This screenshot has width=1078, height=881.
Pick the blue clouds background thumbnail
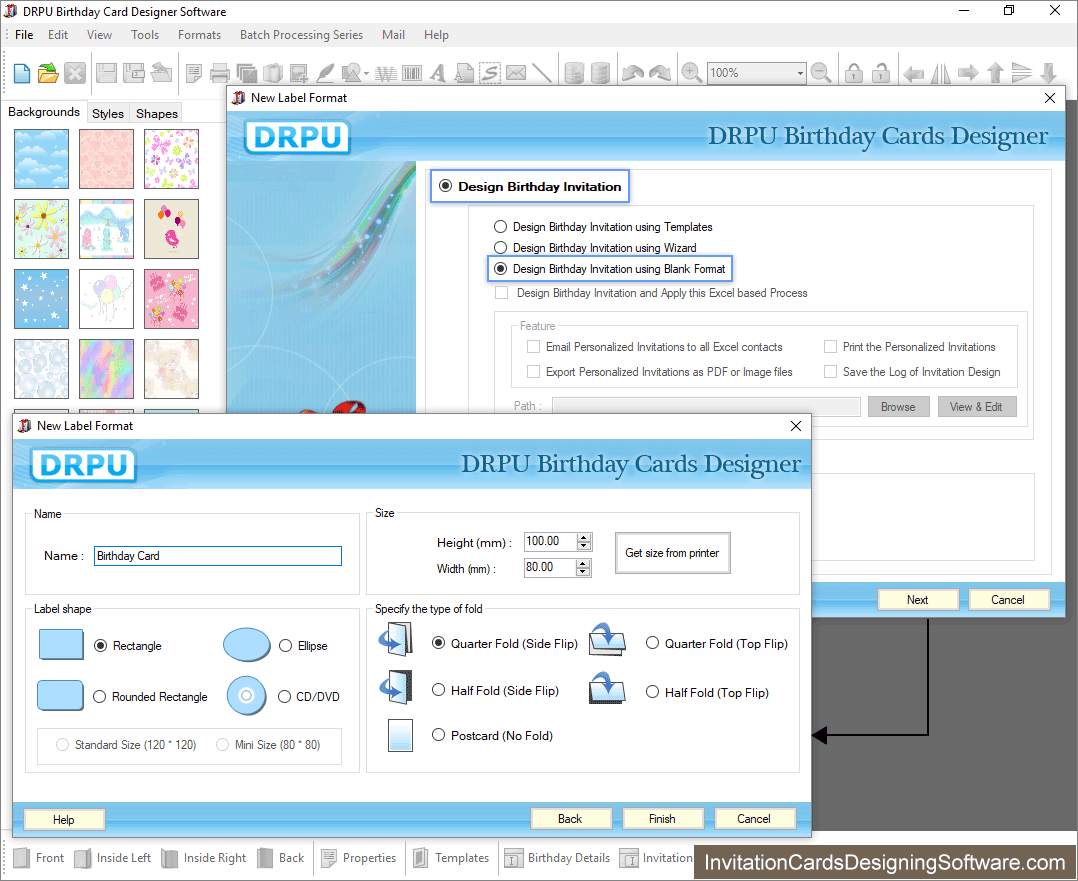(41, 159)
